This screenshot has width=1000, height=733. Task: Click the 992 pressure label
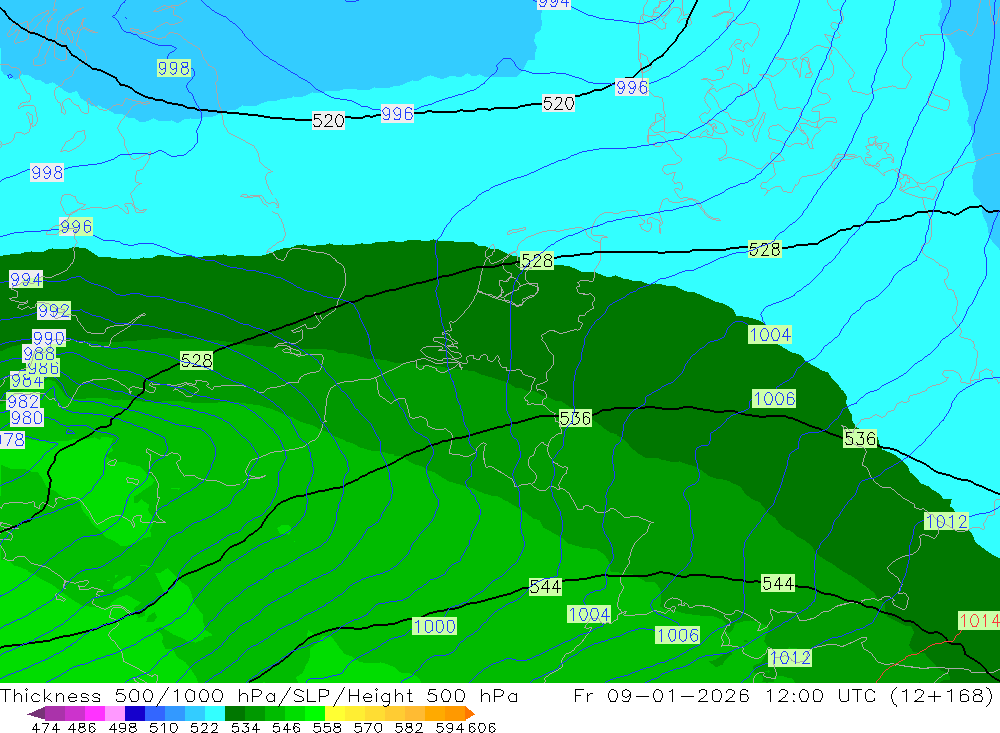pyautogui.click(x=54, y=311)
